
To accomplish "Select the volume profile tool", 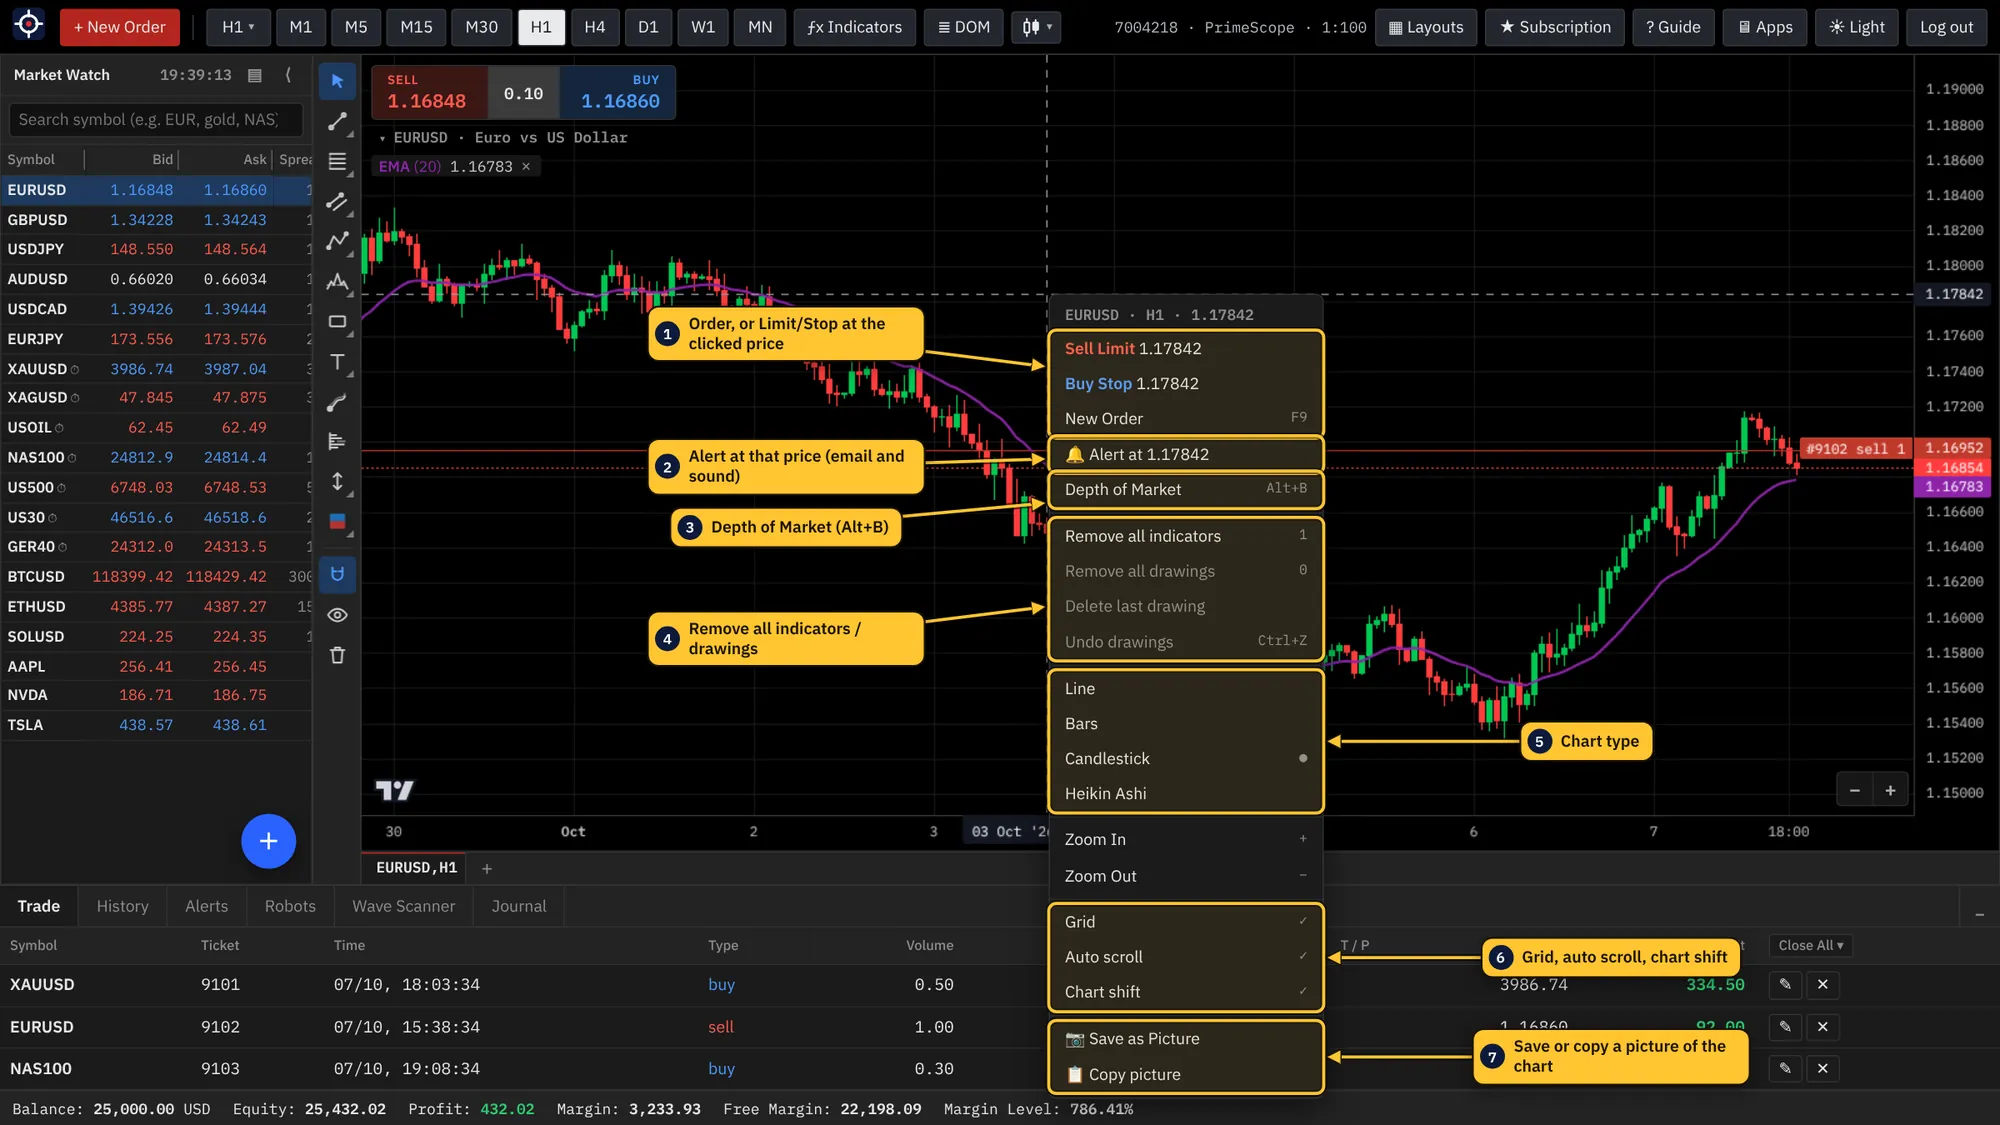I will (x=337, y=441).
